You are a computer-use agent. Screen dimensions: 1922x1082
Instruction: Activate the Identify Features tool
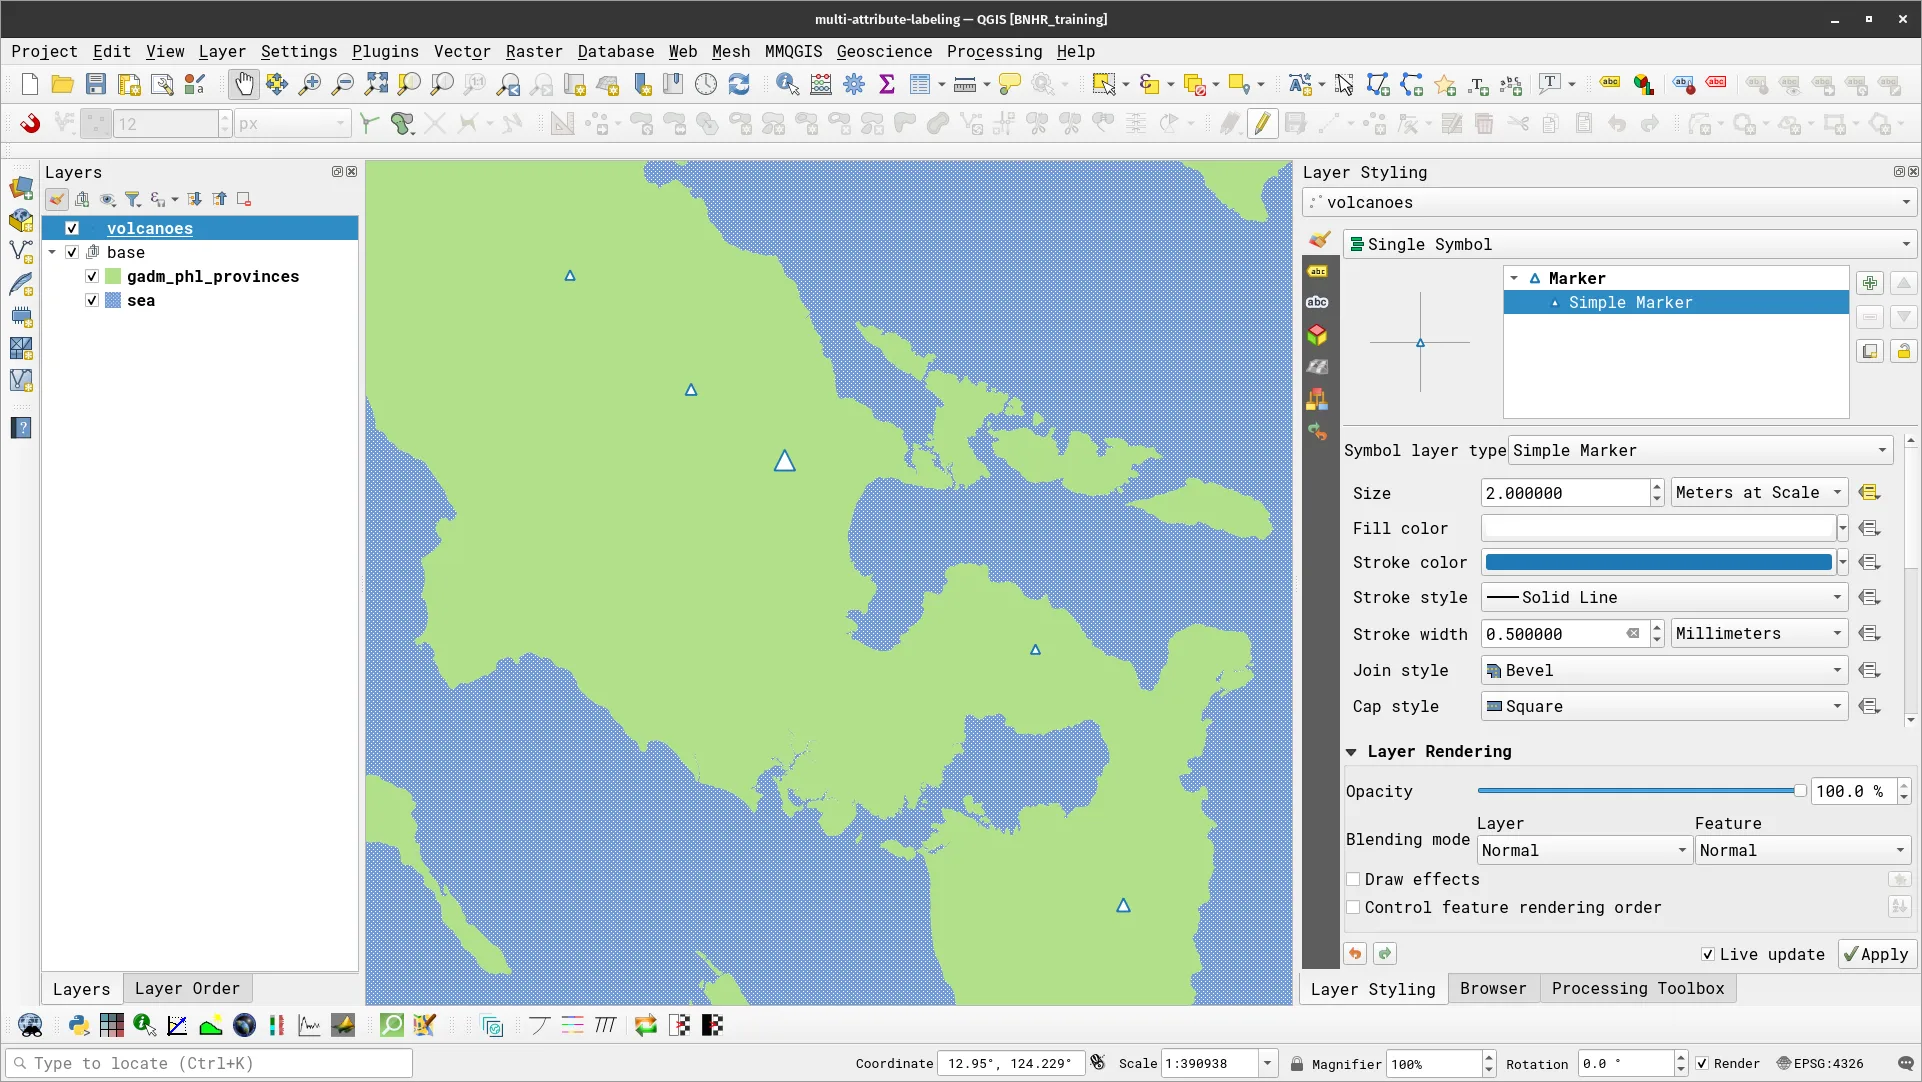point(788,84)
